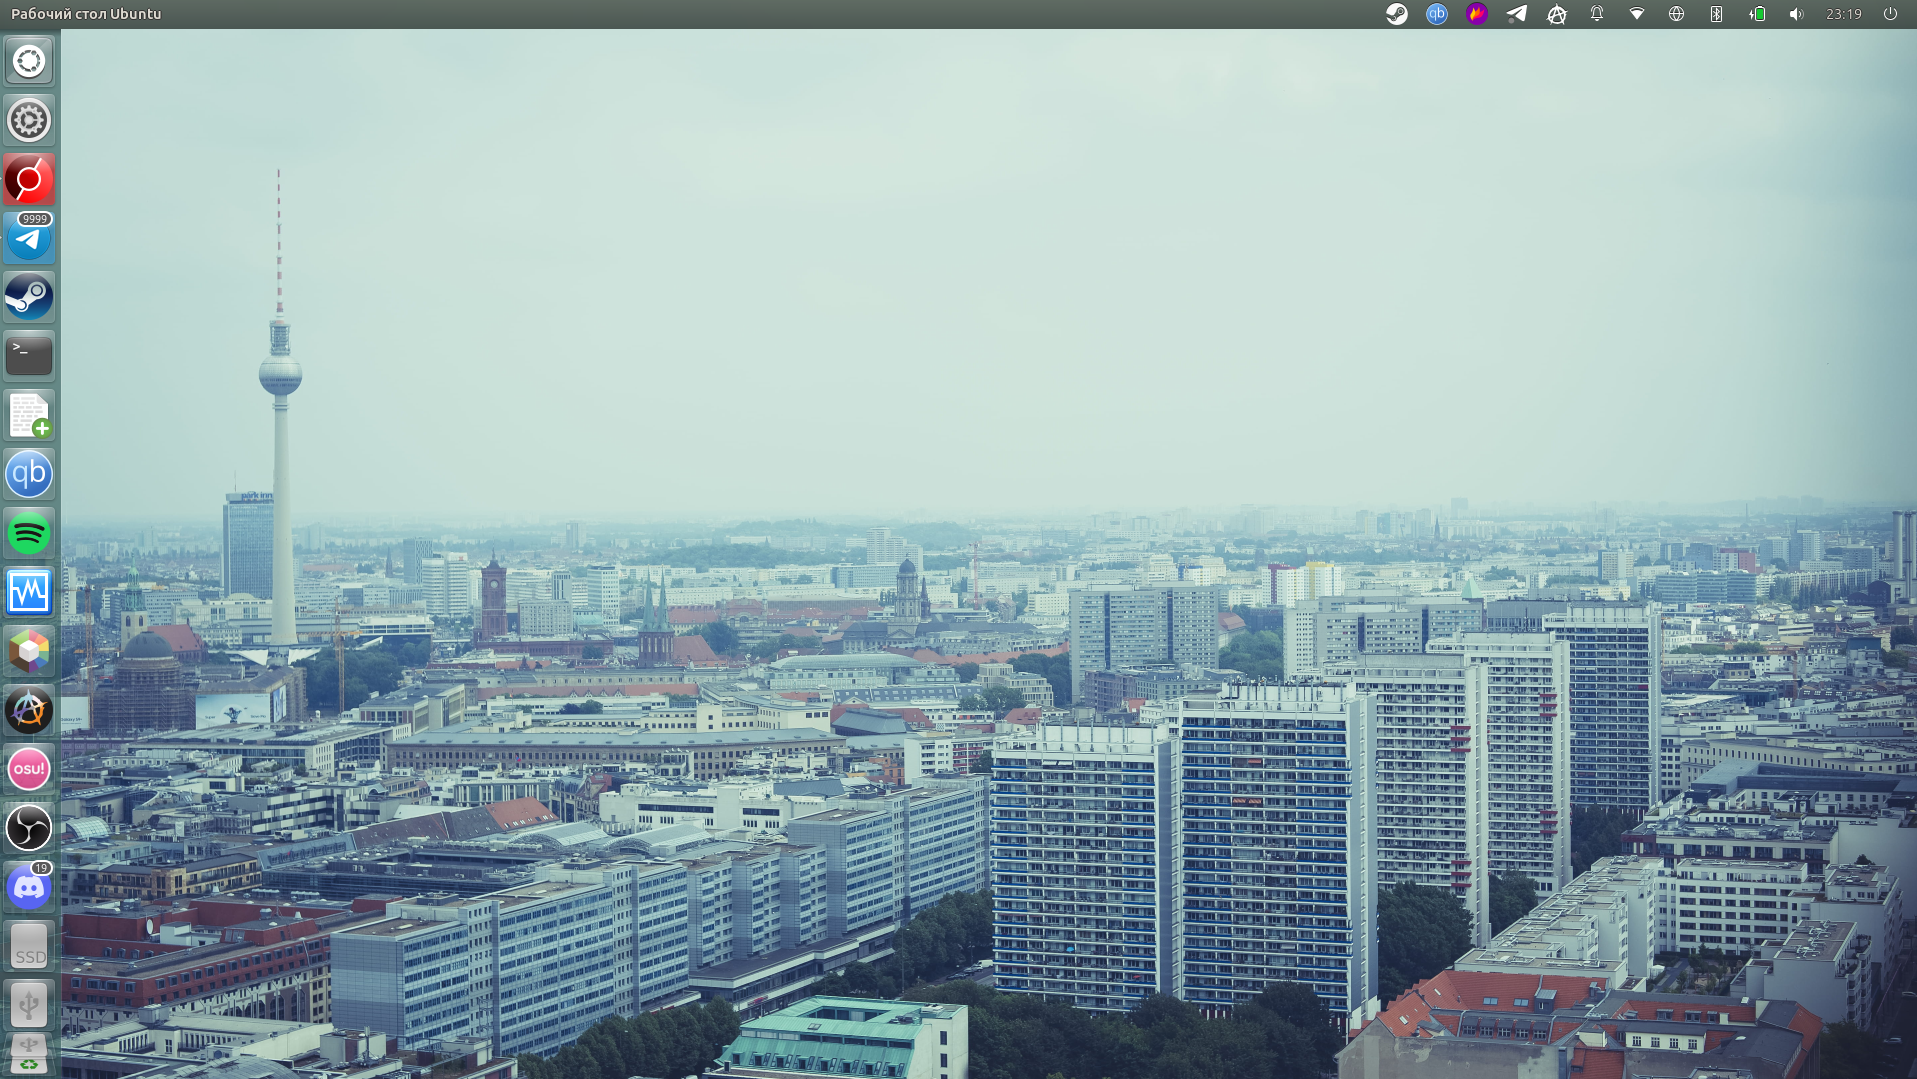Open the USB drive launcher icon

click(29, 1005)
